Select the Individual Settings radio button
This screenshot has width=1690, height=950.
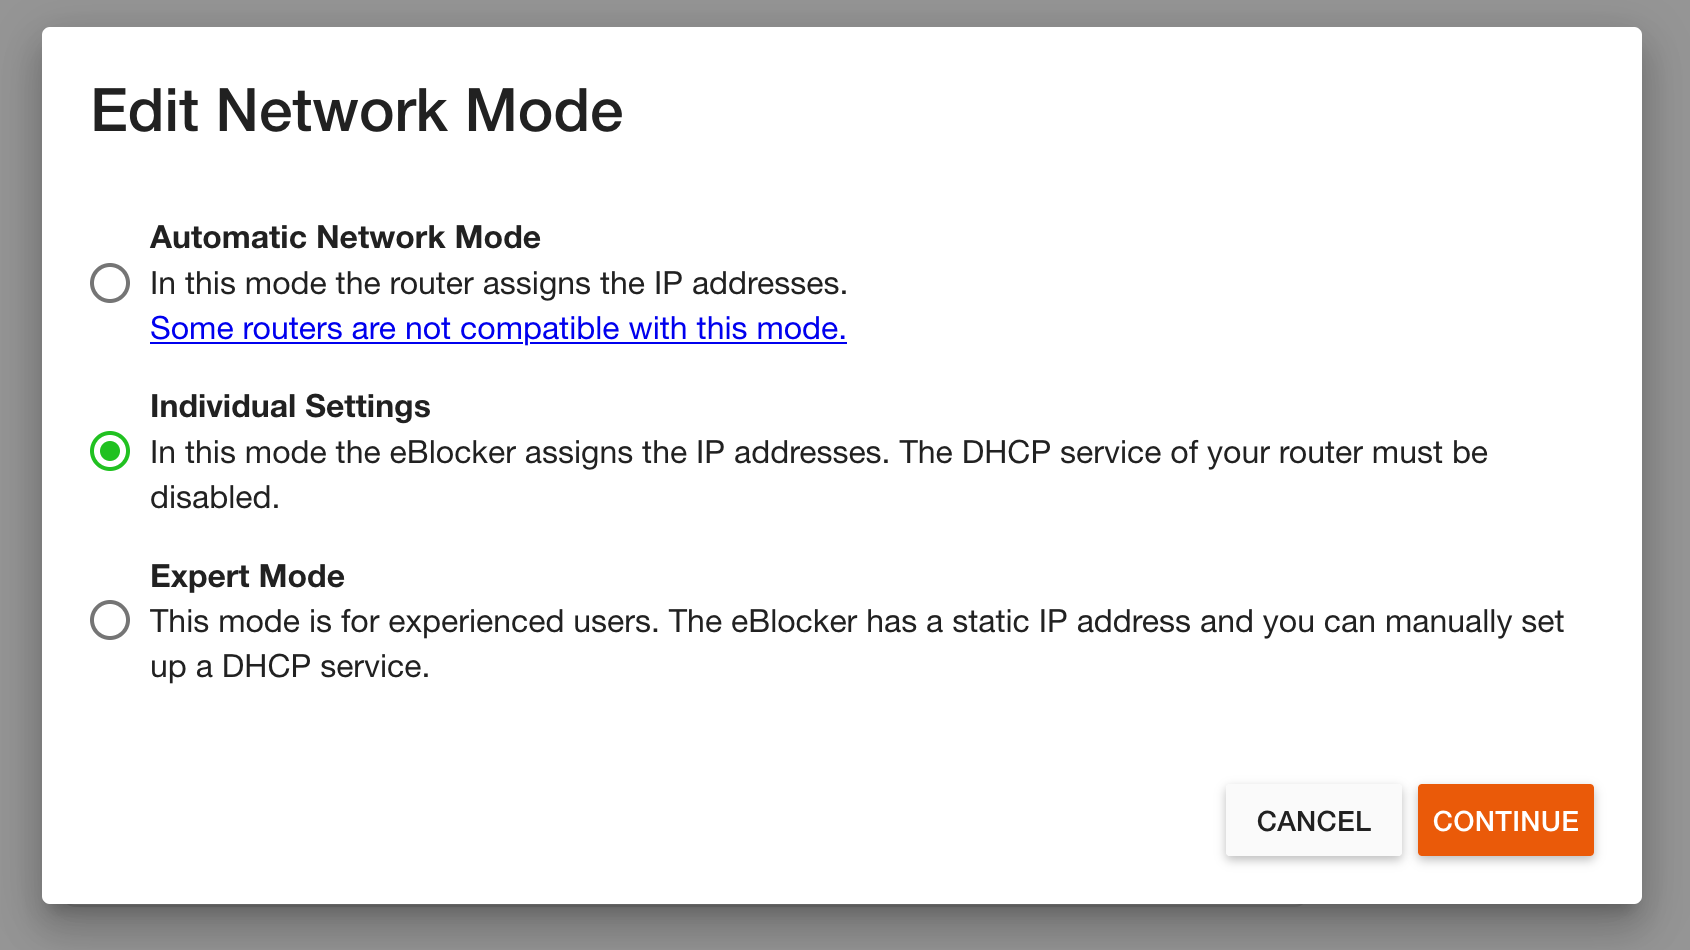click(x=110, y=452)
